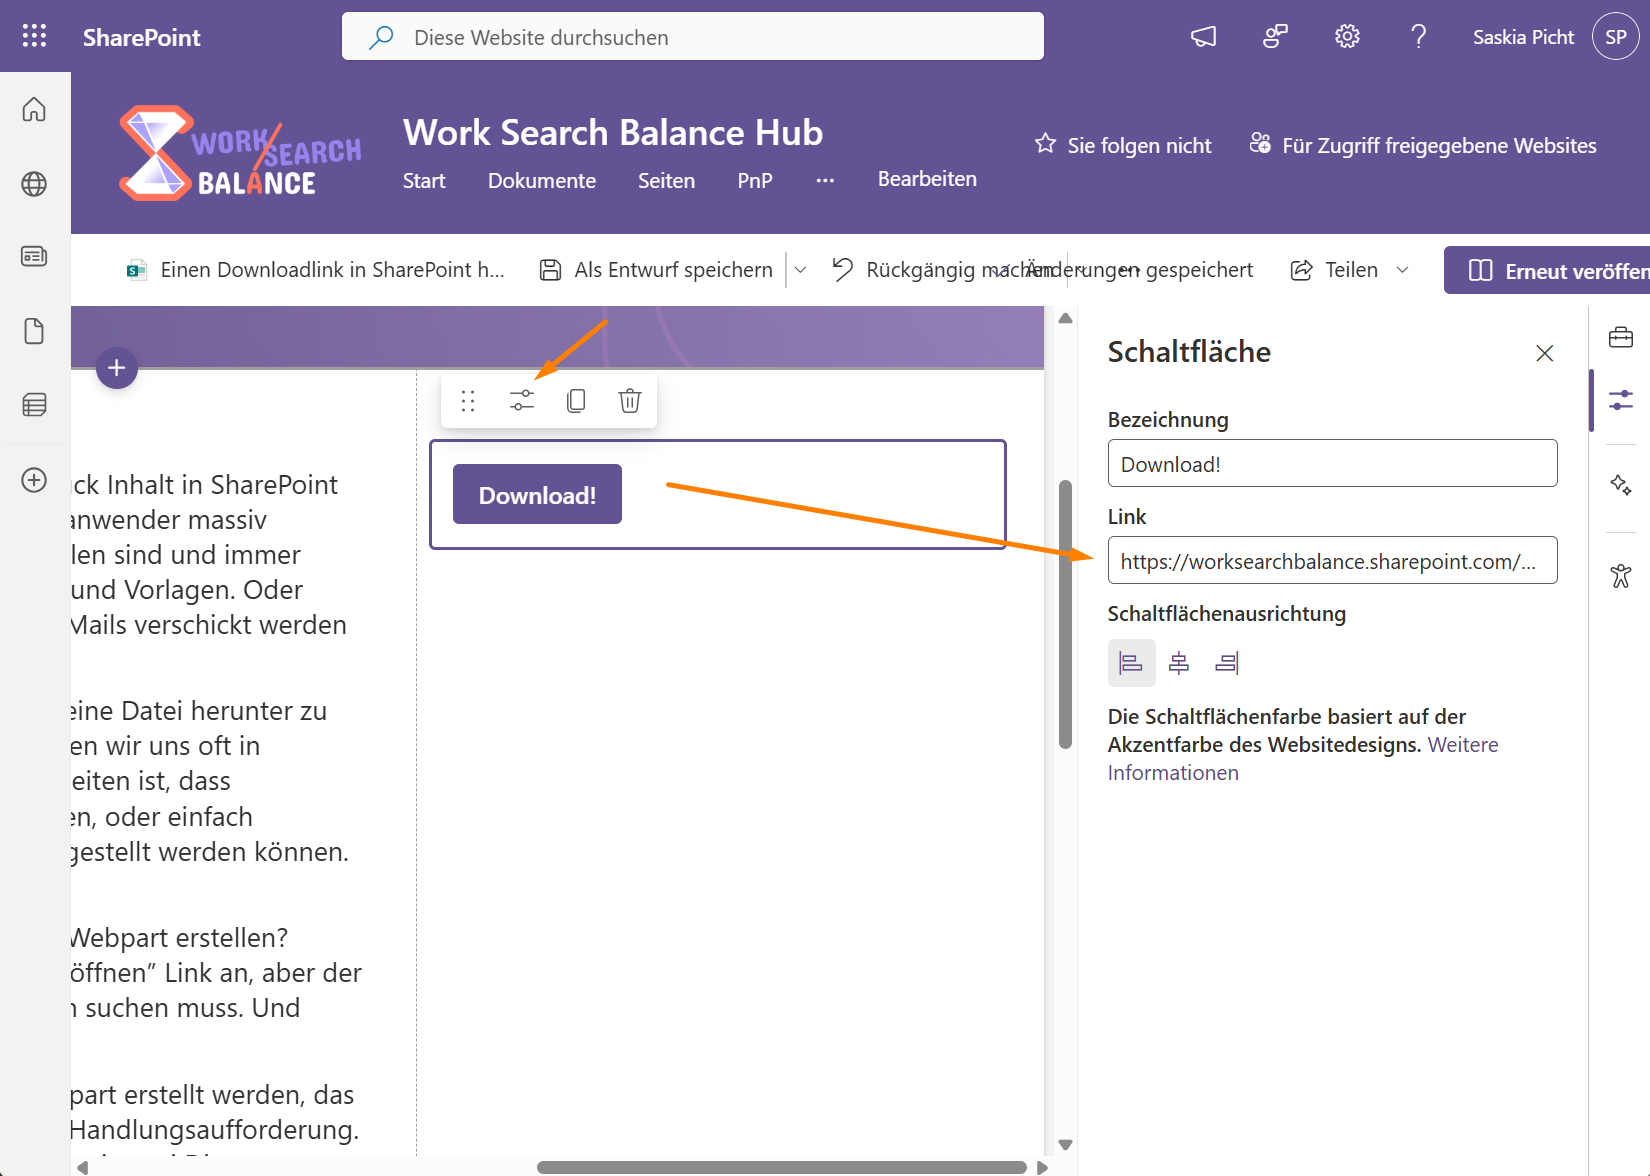1650x1176 pixels.
Task: Open the news icon in left rail
Action: coord(34,256)
